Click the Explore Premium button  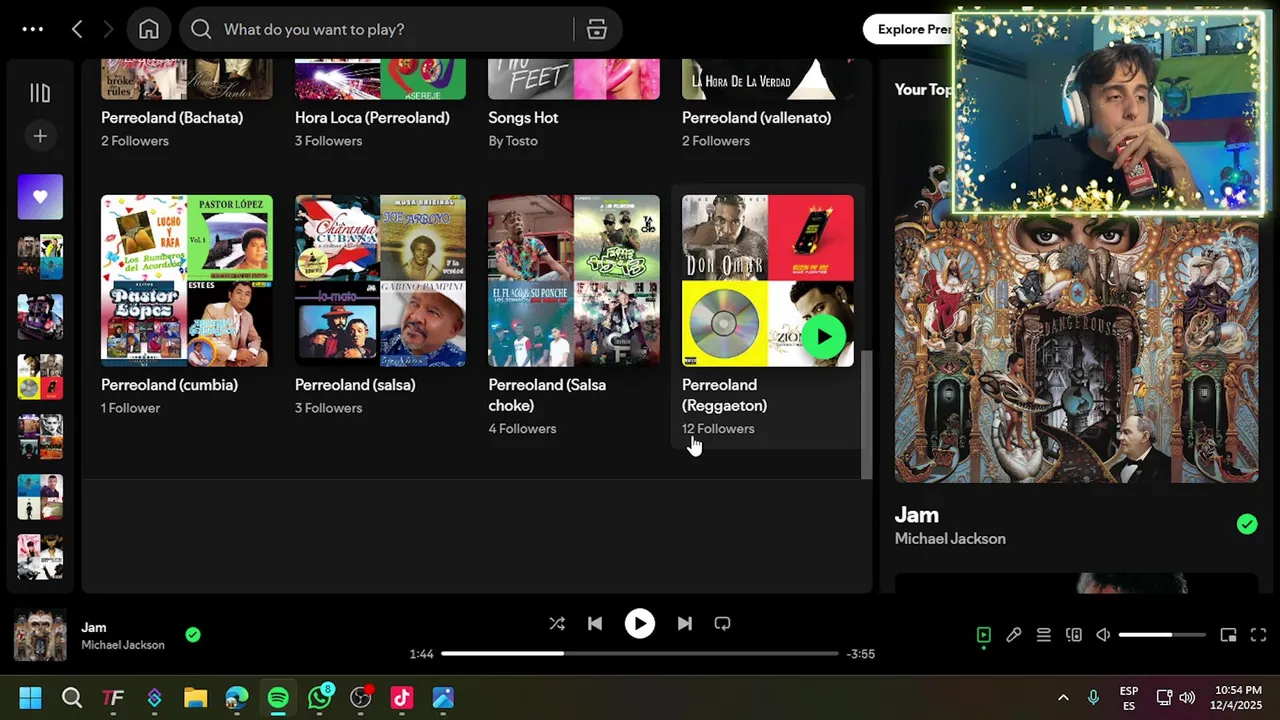(910, 29)
